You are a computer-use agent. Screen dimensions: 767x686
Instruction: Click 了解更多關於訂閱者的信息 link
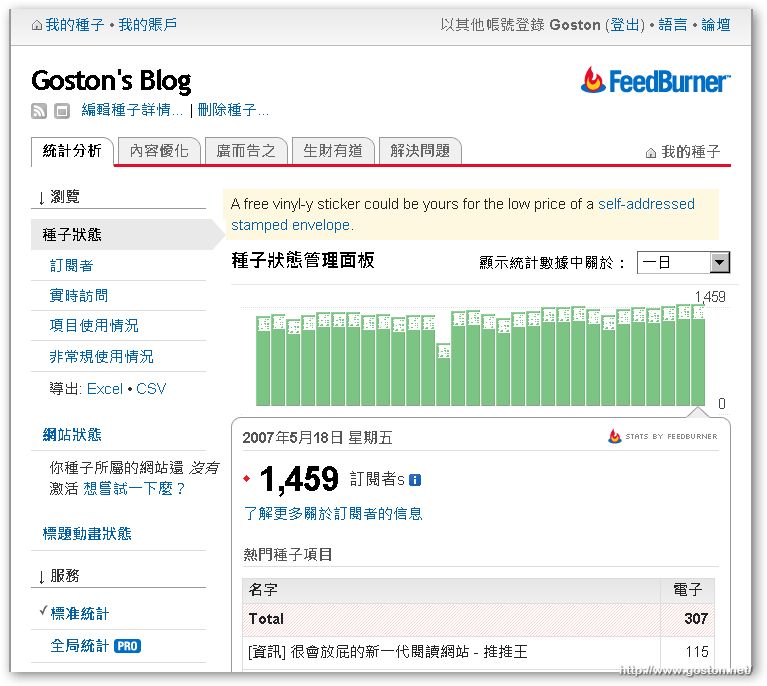(333, 513)
